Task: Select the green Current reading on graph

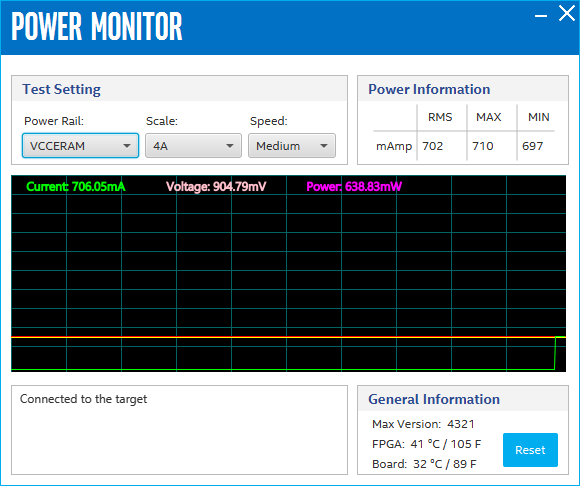Action: 76,186
